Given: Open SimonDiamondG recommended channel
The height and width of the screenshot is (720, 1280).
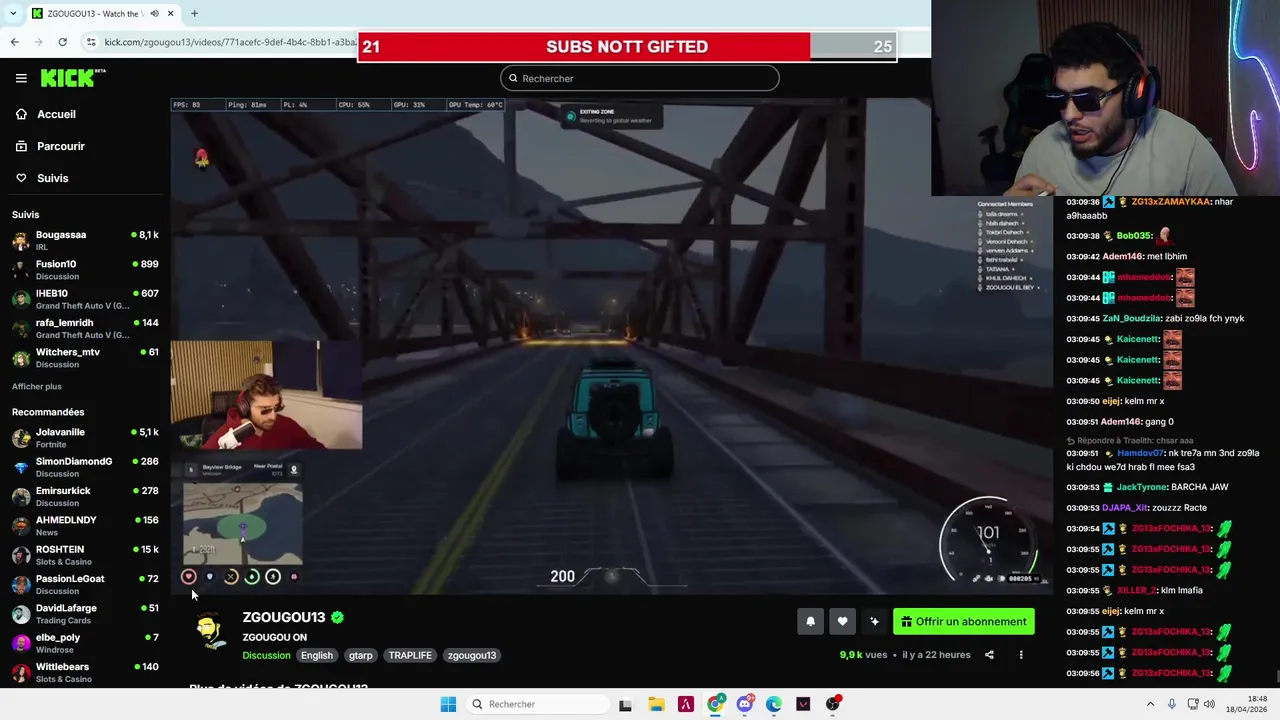Looking at the screenshot, I should coord(85,467).
